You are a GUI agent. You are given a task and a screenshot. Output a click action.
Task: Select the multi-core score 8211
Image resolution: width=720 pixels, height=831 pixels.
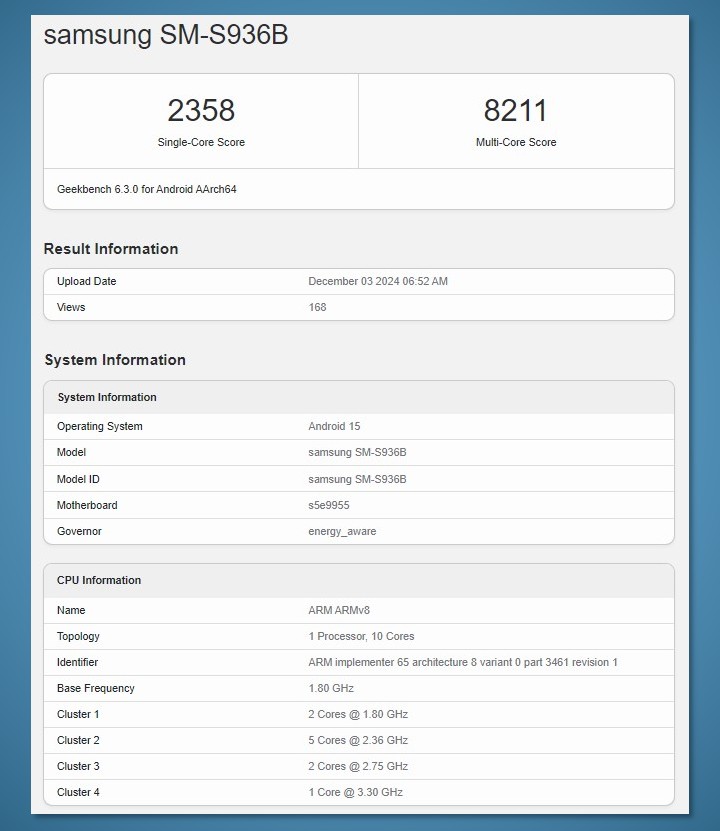tap(516, 110)
